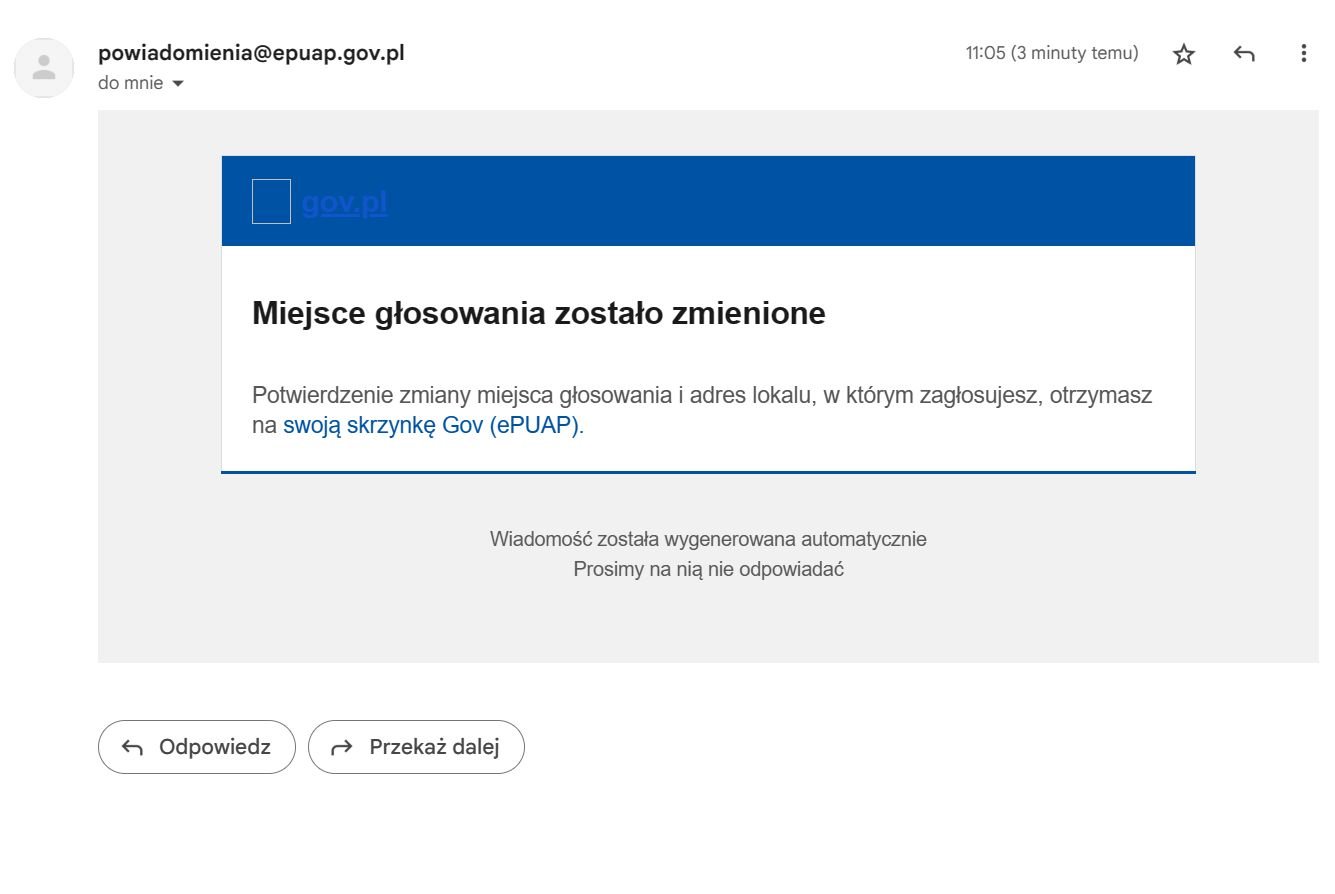
Task: Click sender address powiadomienia@epuap.gov.pl
Action: tap(251, 54)
